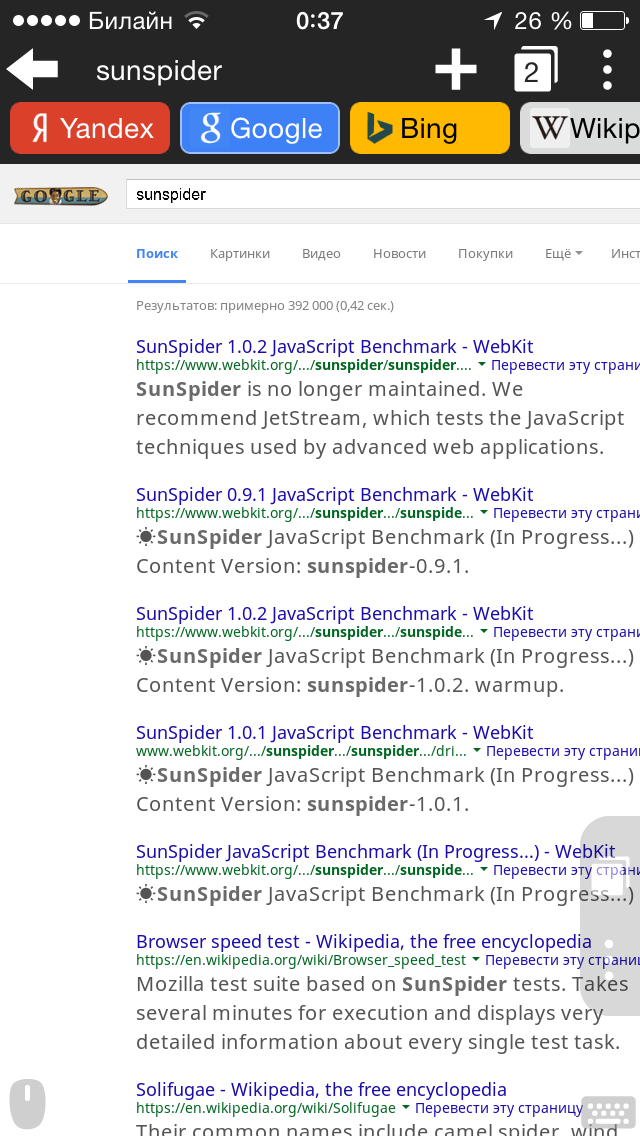Image resolution: width=640 pixels, height=1136 pixels.
Task: Translate the Solifugae page via Перевести эту страницу
Action: point(499,1108)
